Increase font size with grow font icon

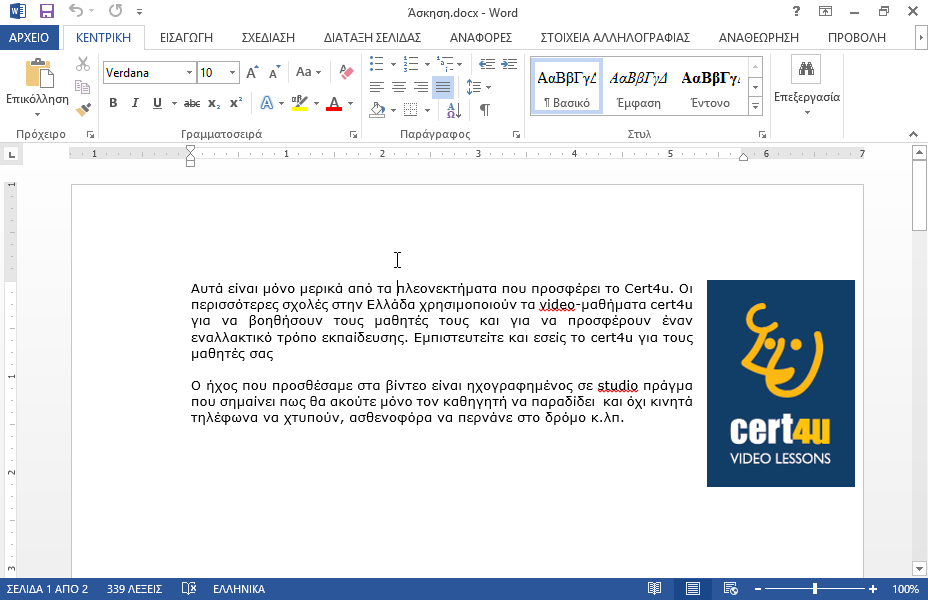252,72
